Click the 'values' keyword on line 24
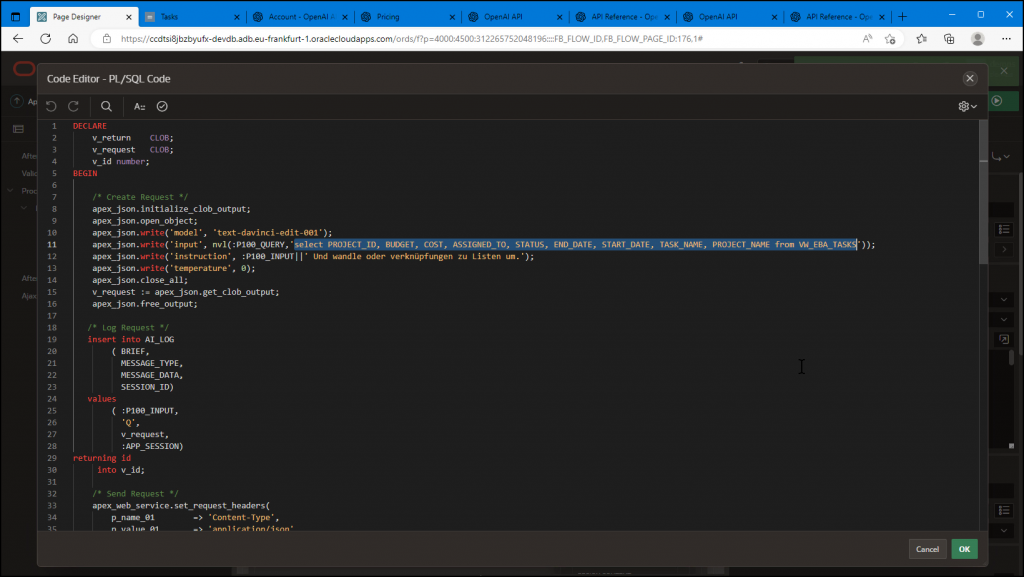Screen dimensions: 1024x577 pyautogui.click(x=102, y=399)
